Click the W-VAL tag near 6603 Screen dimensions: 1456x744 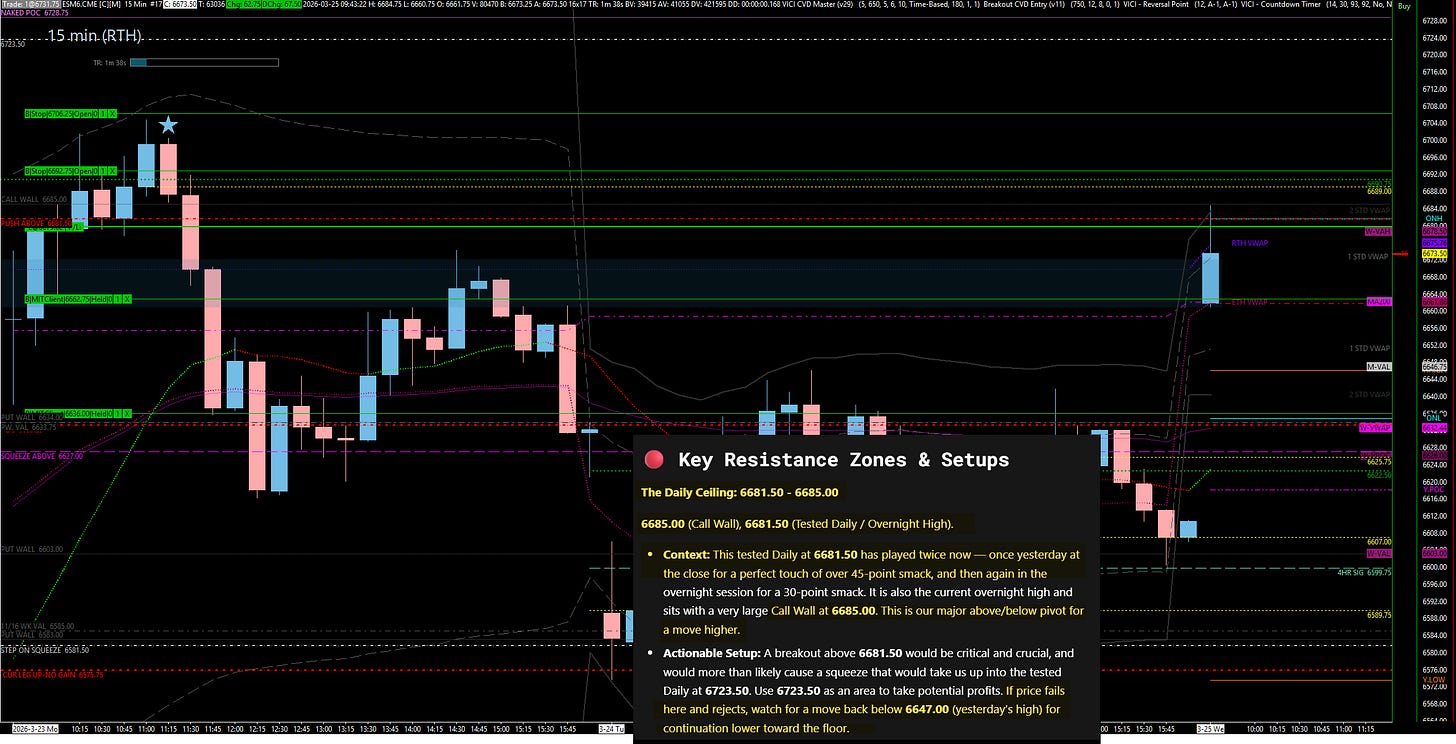[1379, 553]
